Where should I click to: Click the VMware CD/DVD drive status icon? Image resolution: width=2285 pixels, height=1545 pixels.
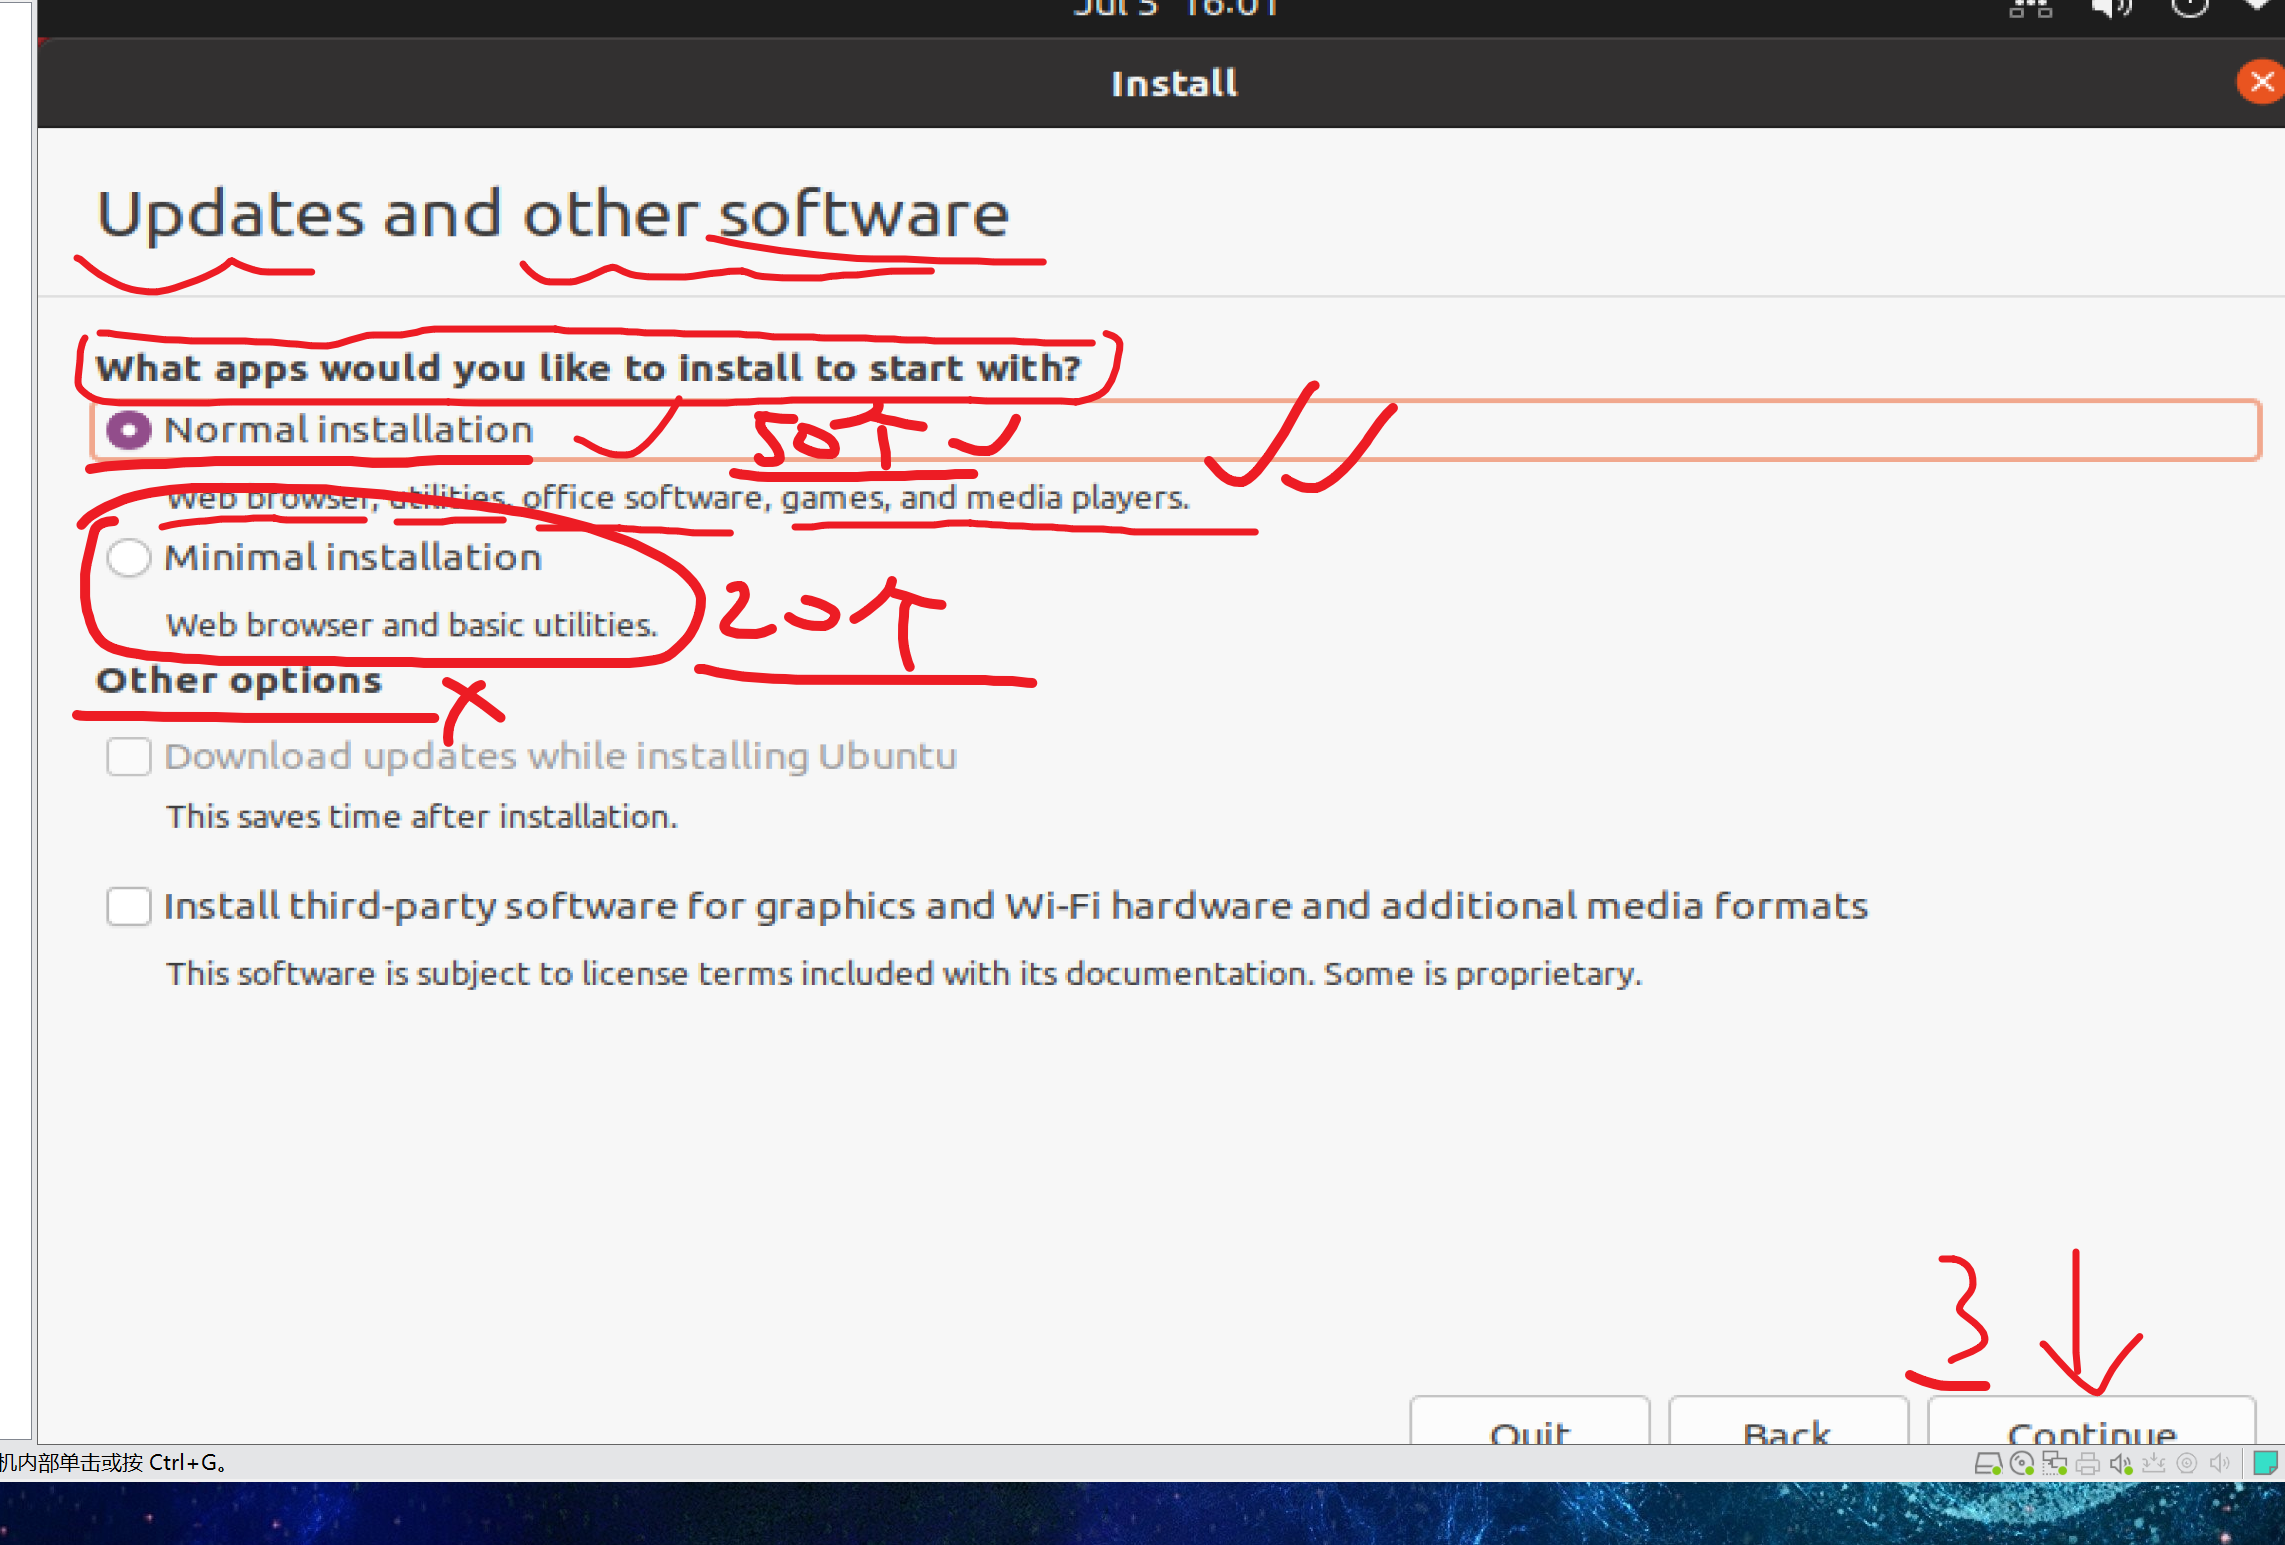point(2021,1464)
